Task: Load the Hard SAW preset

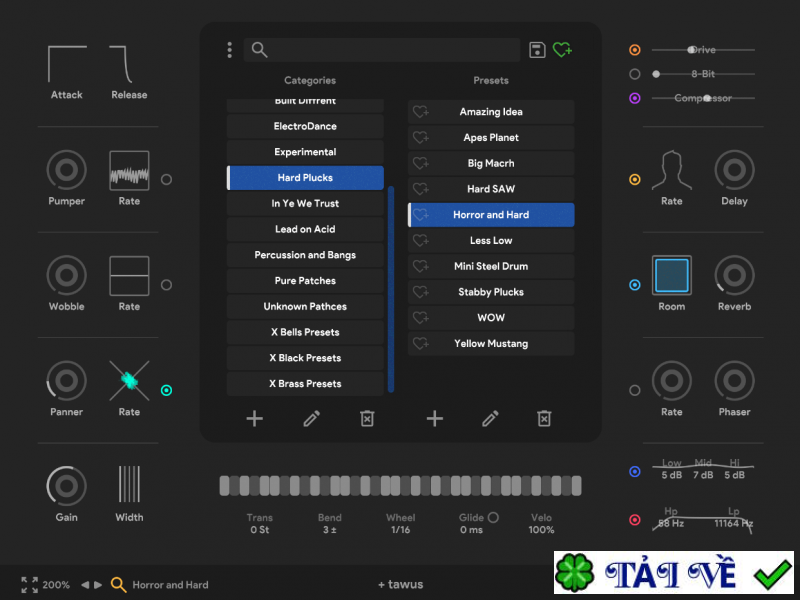Action: click(x=491, y=189)
